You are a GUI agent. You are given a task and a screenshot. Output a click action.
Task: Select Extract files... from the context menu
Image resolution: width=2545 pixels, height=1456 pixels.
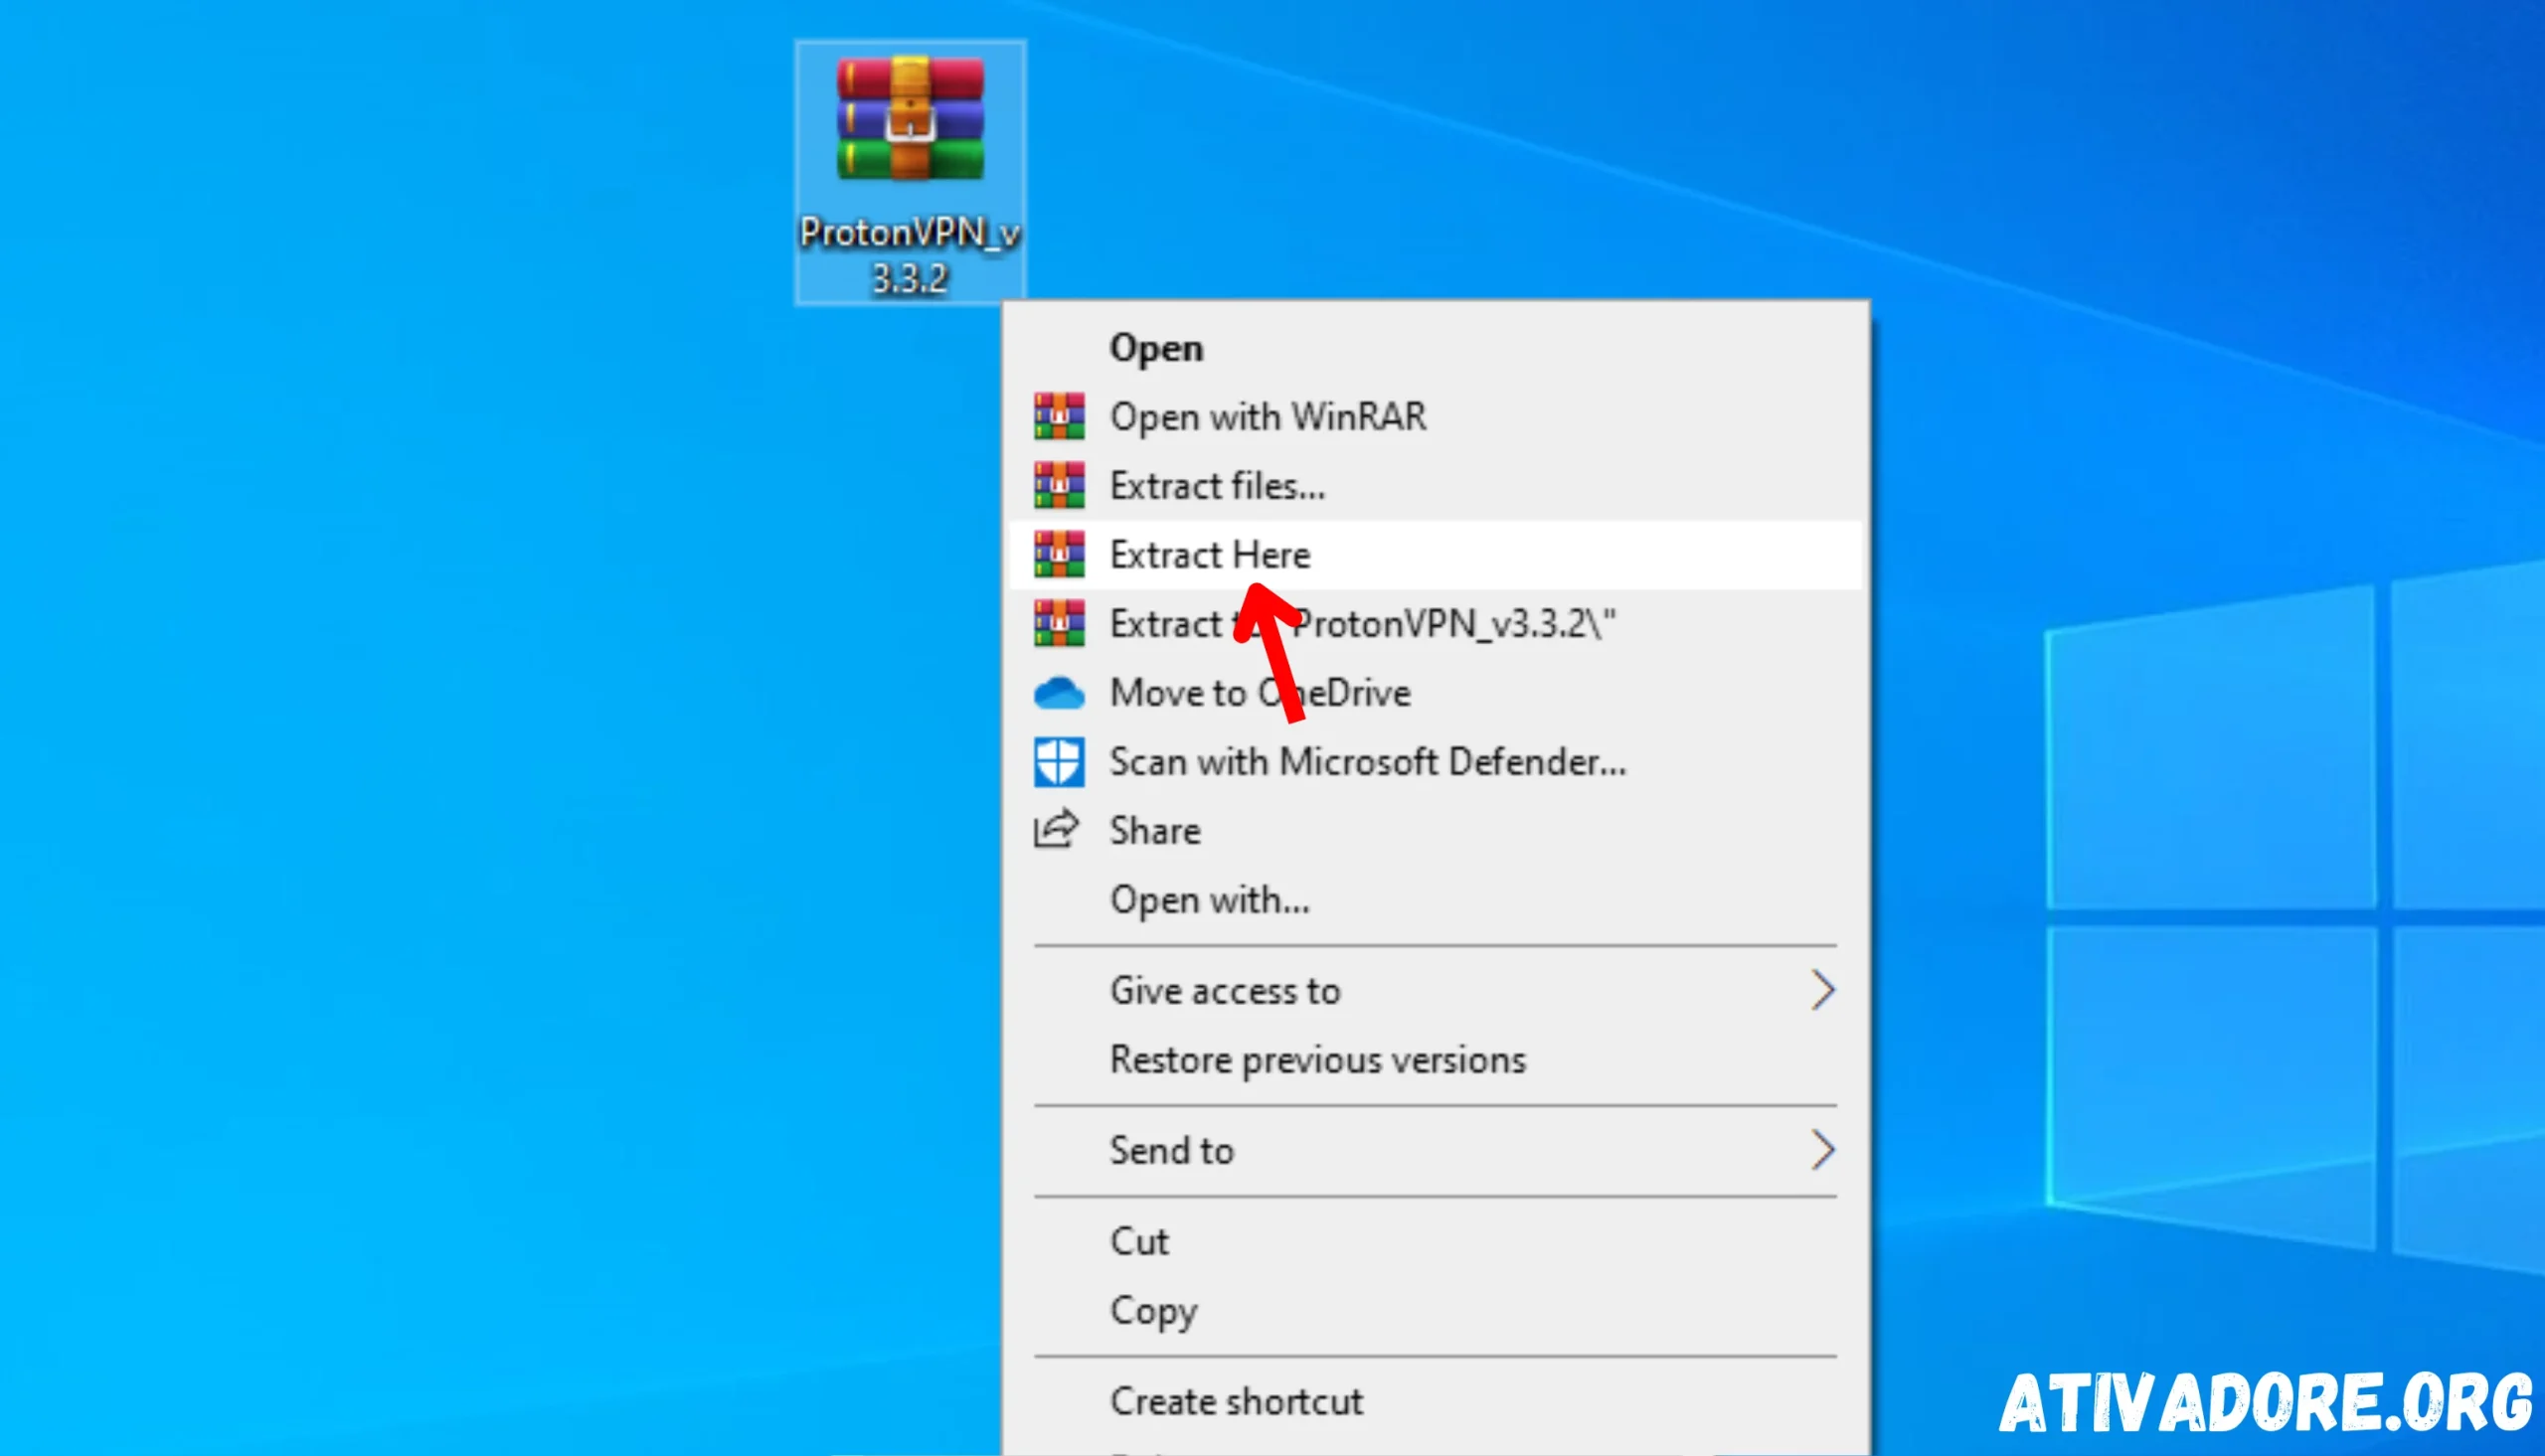coord(1435,485)
